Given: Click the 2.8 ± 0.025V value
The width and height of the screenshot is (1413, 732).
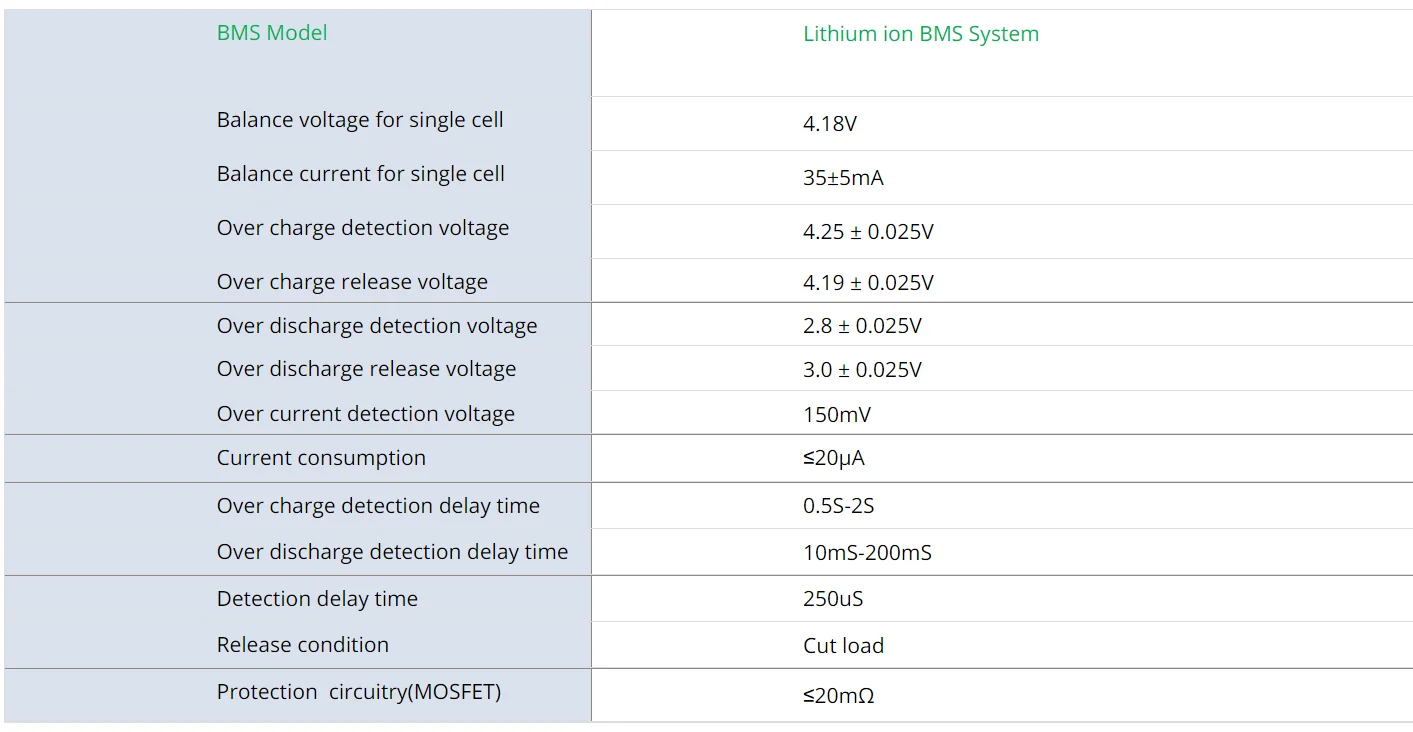Looking at the screenshot, I should pos(862,326).
